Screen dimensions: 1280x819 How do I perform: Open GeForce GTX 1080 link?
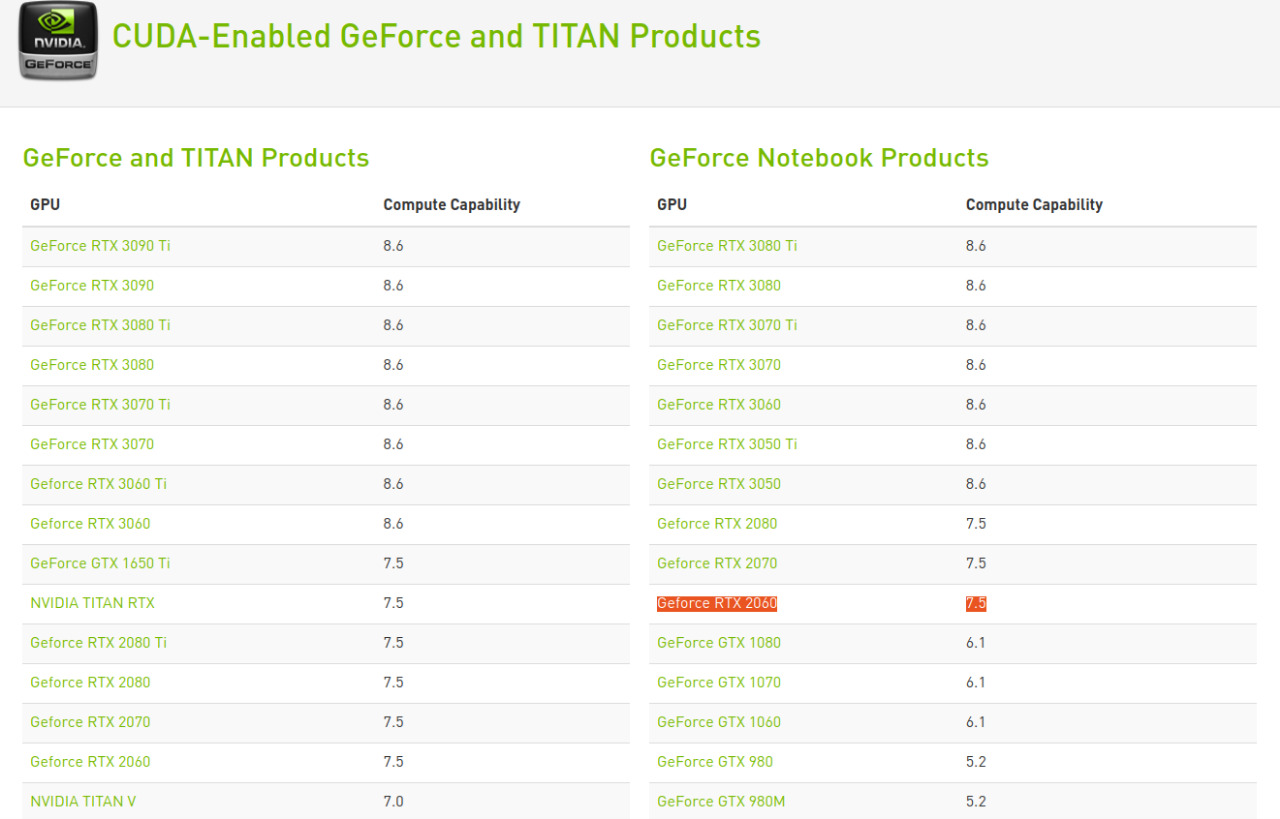(x=719, y=643)
